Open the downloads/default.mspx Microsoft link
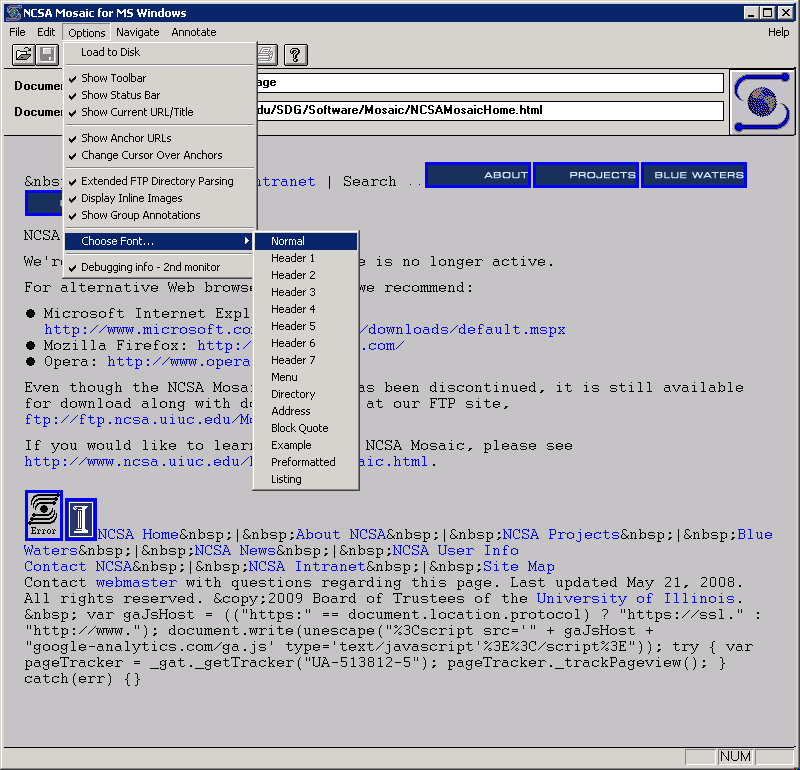The image size is (800, 770). [x=463, y=330]
